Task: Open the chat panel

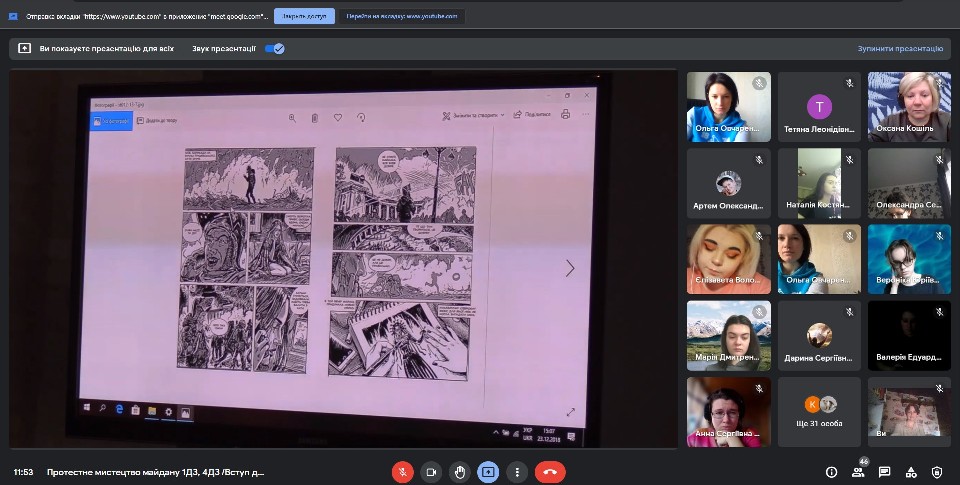Action: 884,472
